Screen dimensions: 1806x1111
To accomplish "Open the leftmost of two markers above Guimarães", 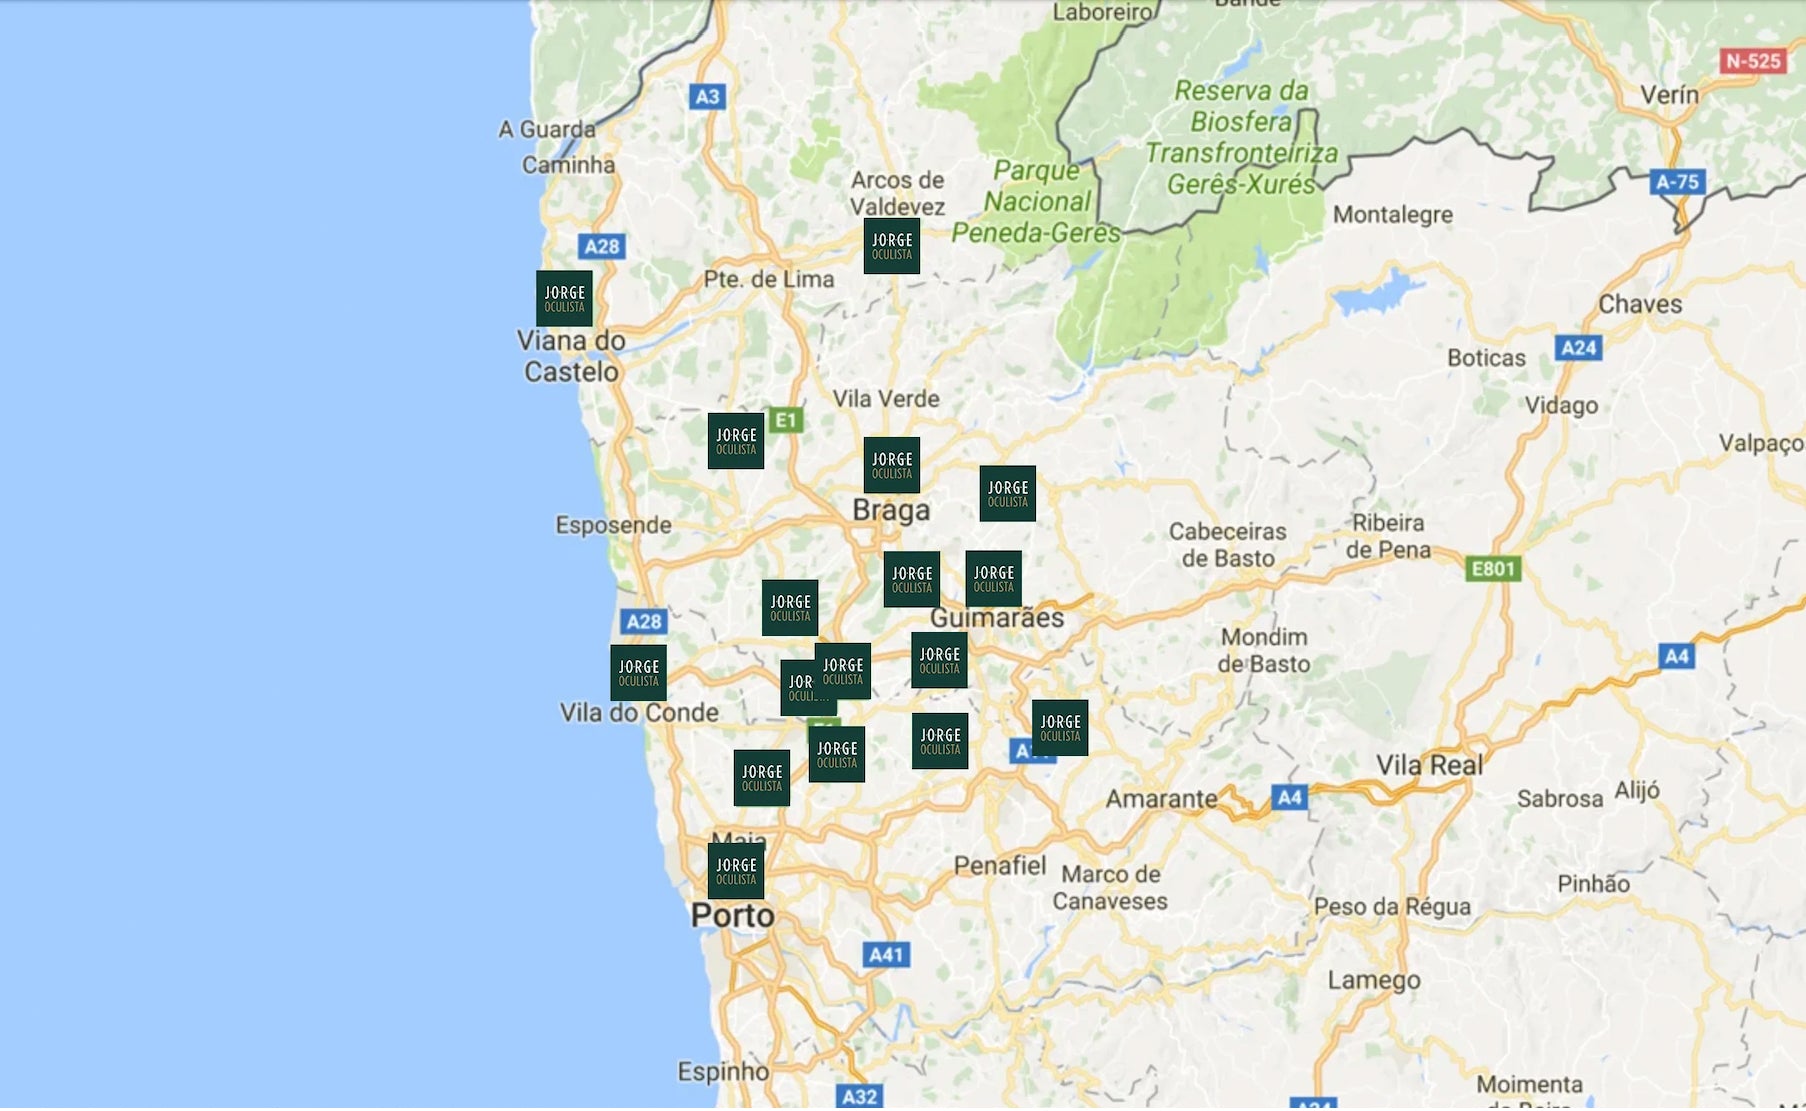I will tap(911, 579).
